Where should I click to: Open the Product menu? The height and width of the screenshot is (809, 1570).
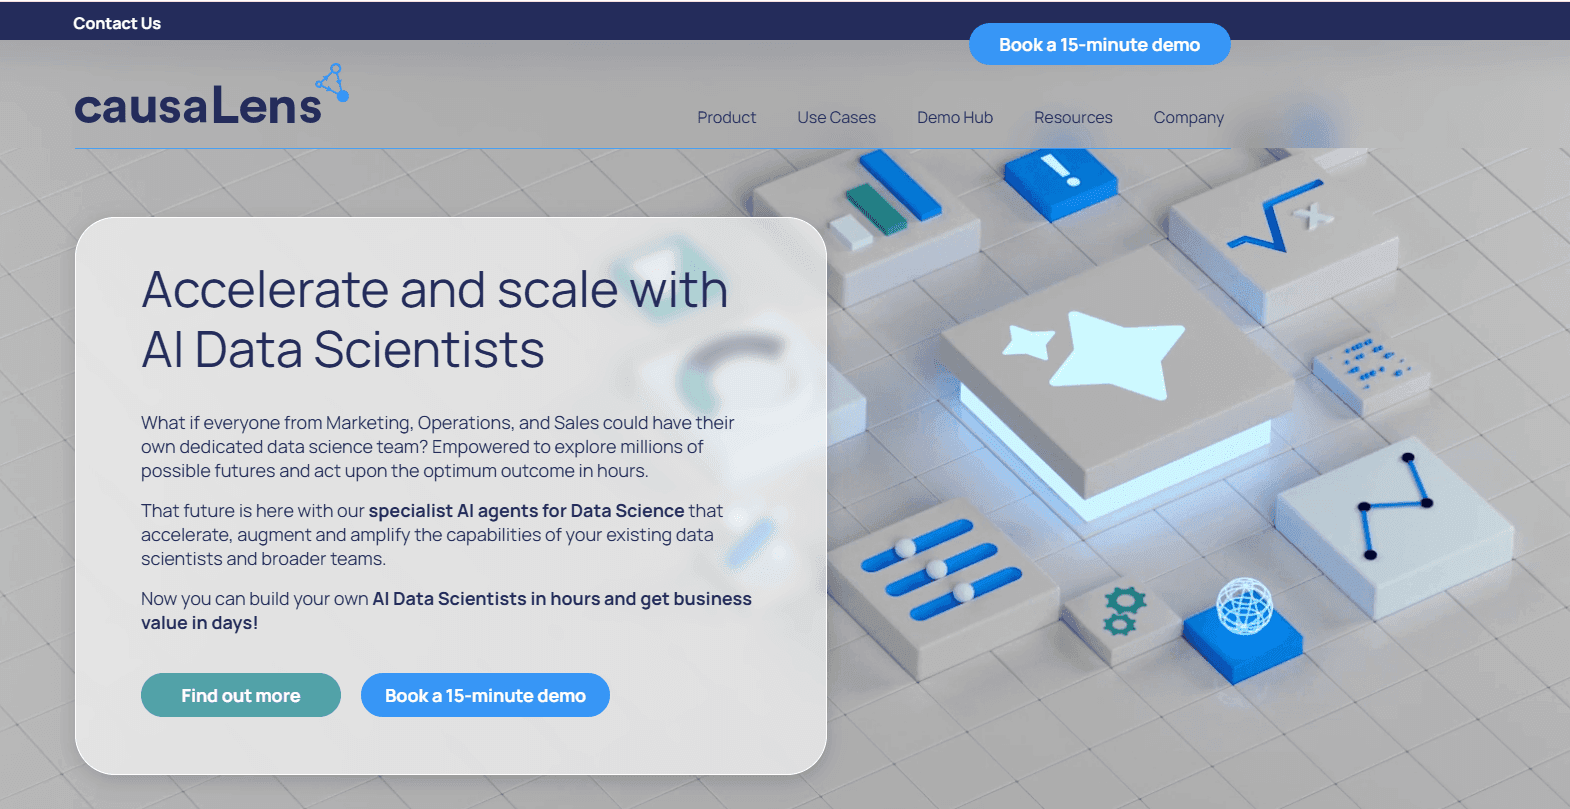[726, 117]
